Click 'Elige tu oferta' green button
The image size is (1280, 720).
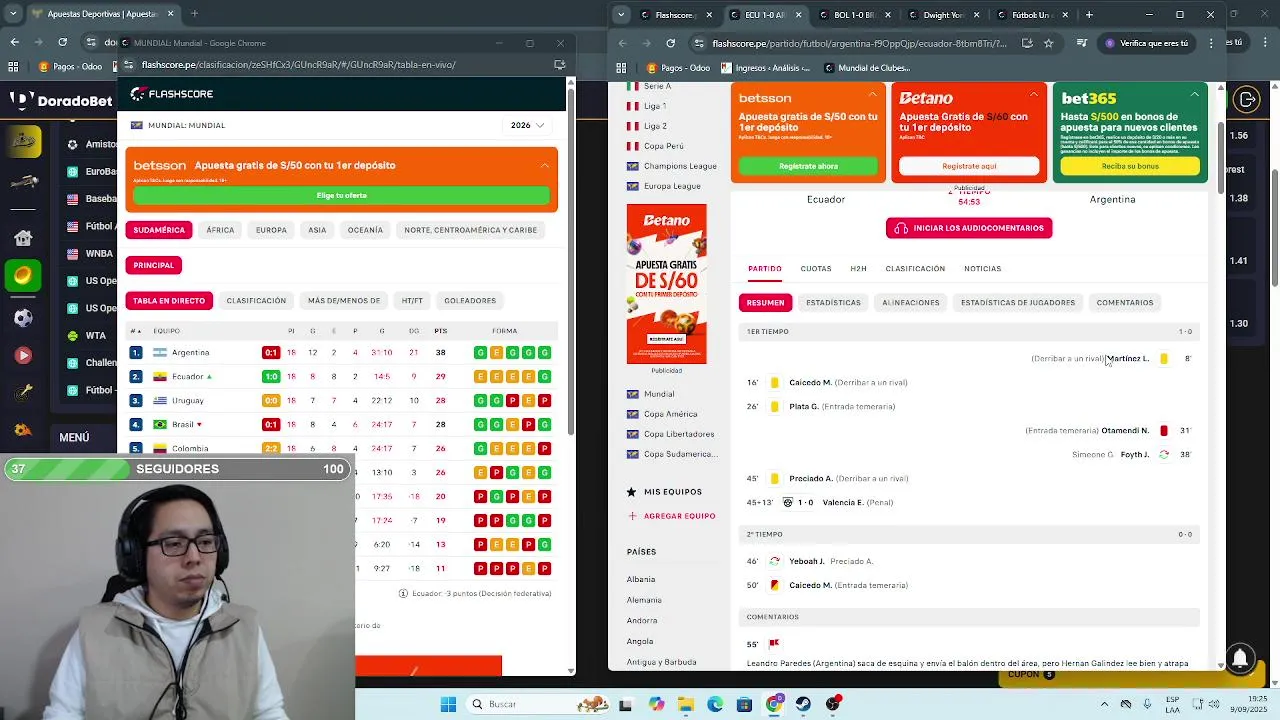point(342,195)
